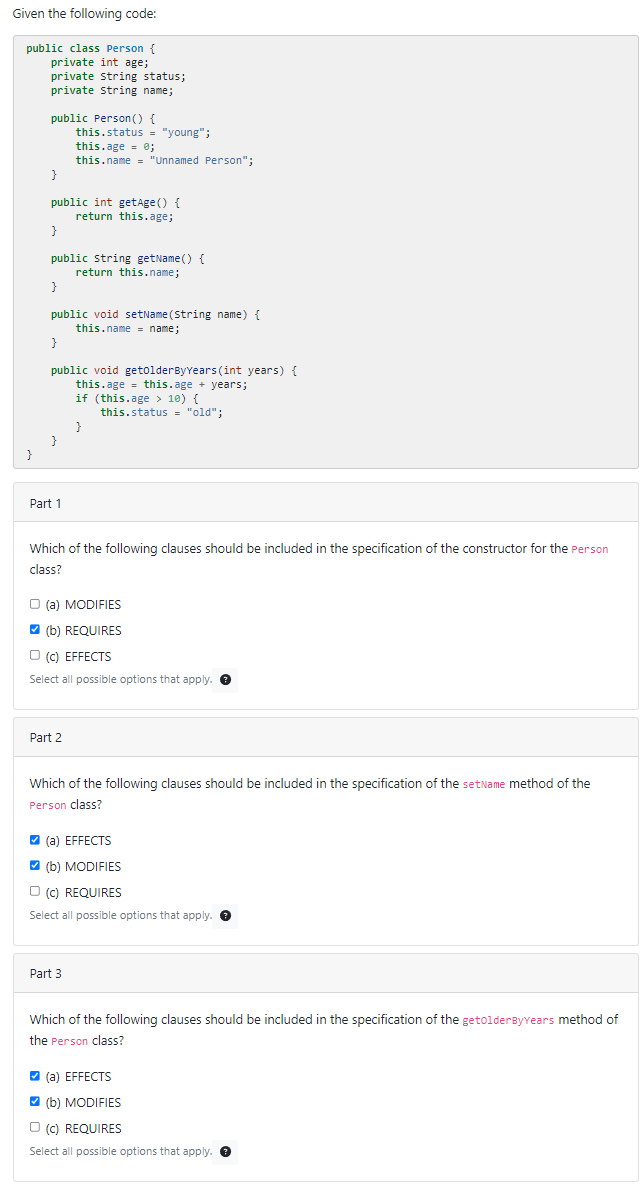Screen dimensions: 640x1186
Task: Click the 'this.name = name;' line
Action: point(127,328)
